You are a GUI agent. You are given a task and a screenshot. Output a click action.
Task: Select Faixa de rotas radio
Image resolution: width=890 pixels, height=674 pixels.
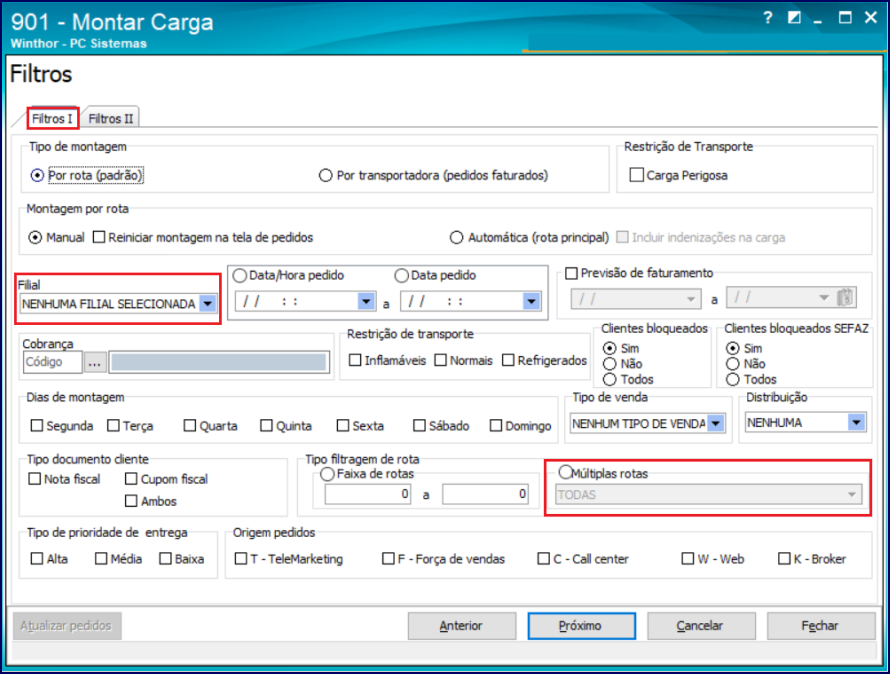328,474
